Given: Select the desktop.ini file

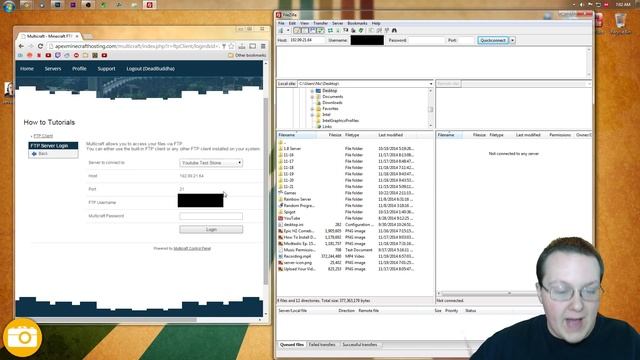Looking at the screenshot, I should click(293, 224).
